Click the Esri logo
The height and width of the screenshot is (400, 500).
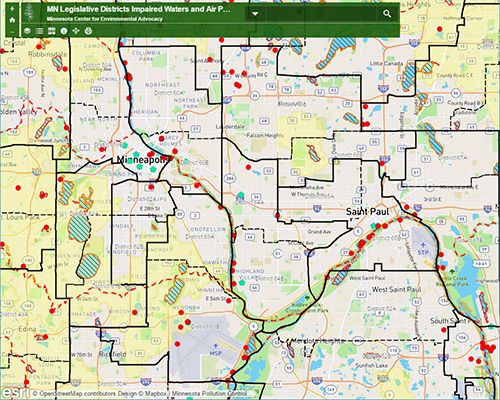[15, 392]
